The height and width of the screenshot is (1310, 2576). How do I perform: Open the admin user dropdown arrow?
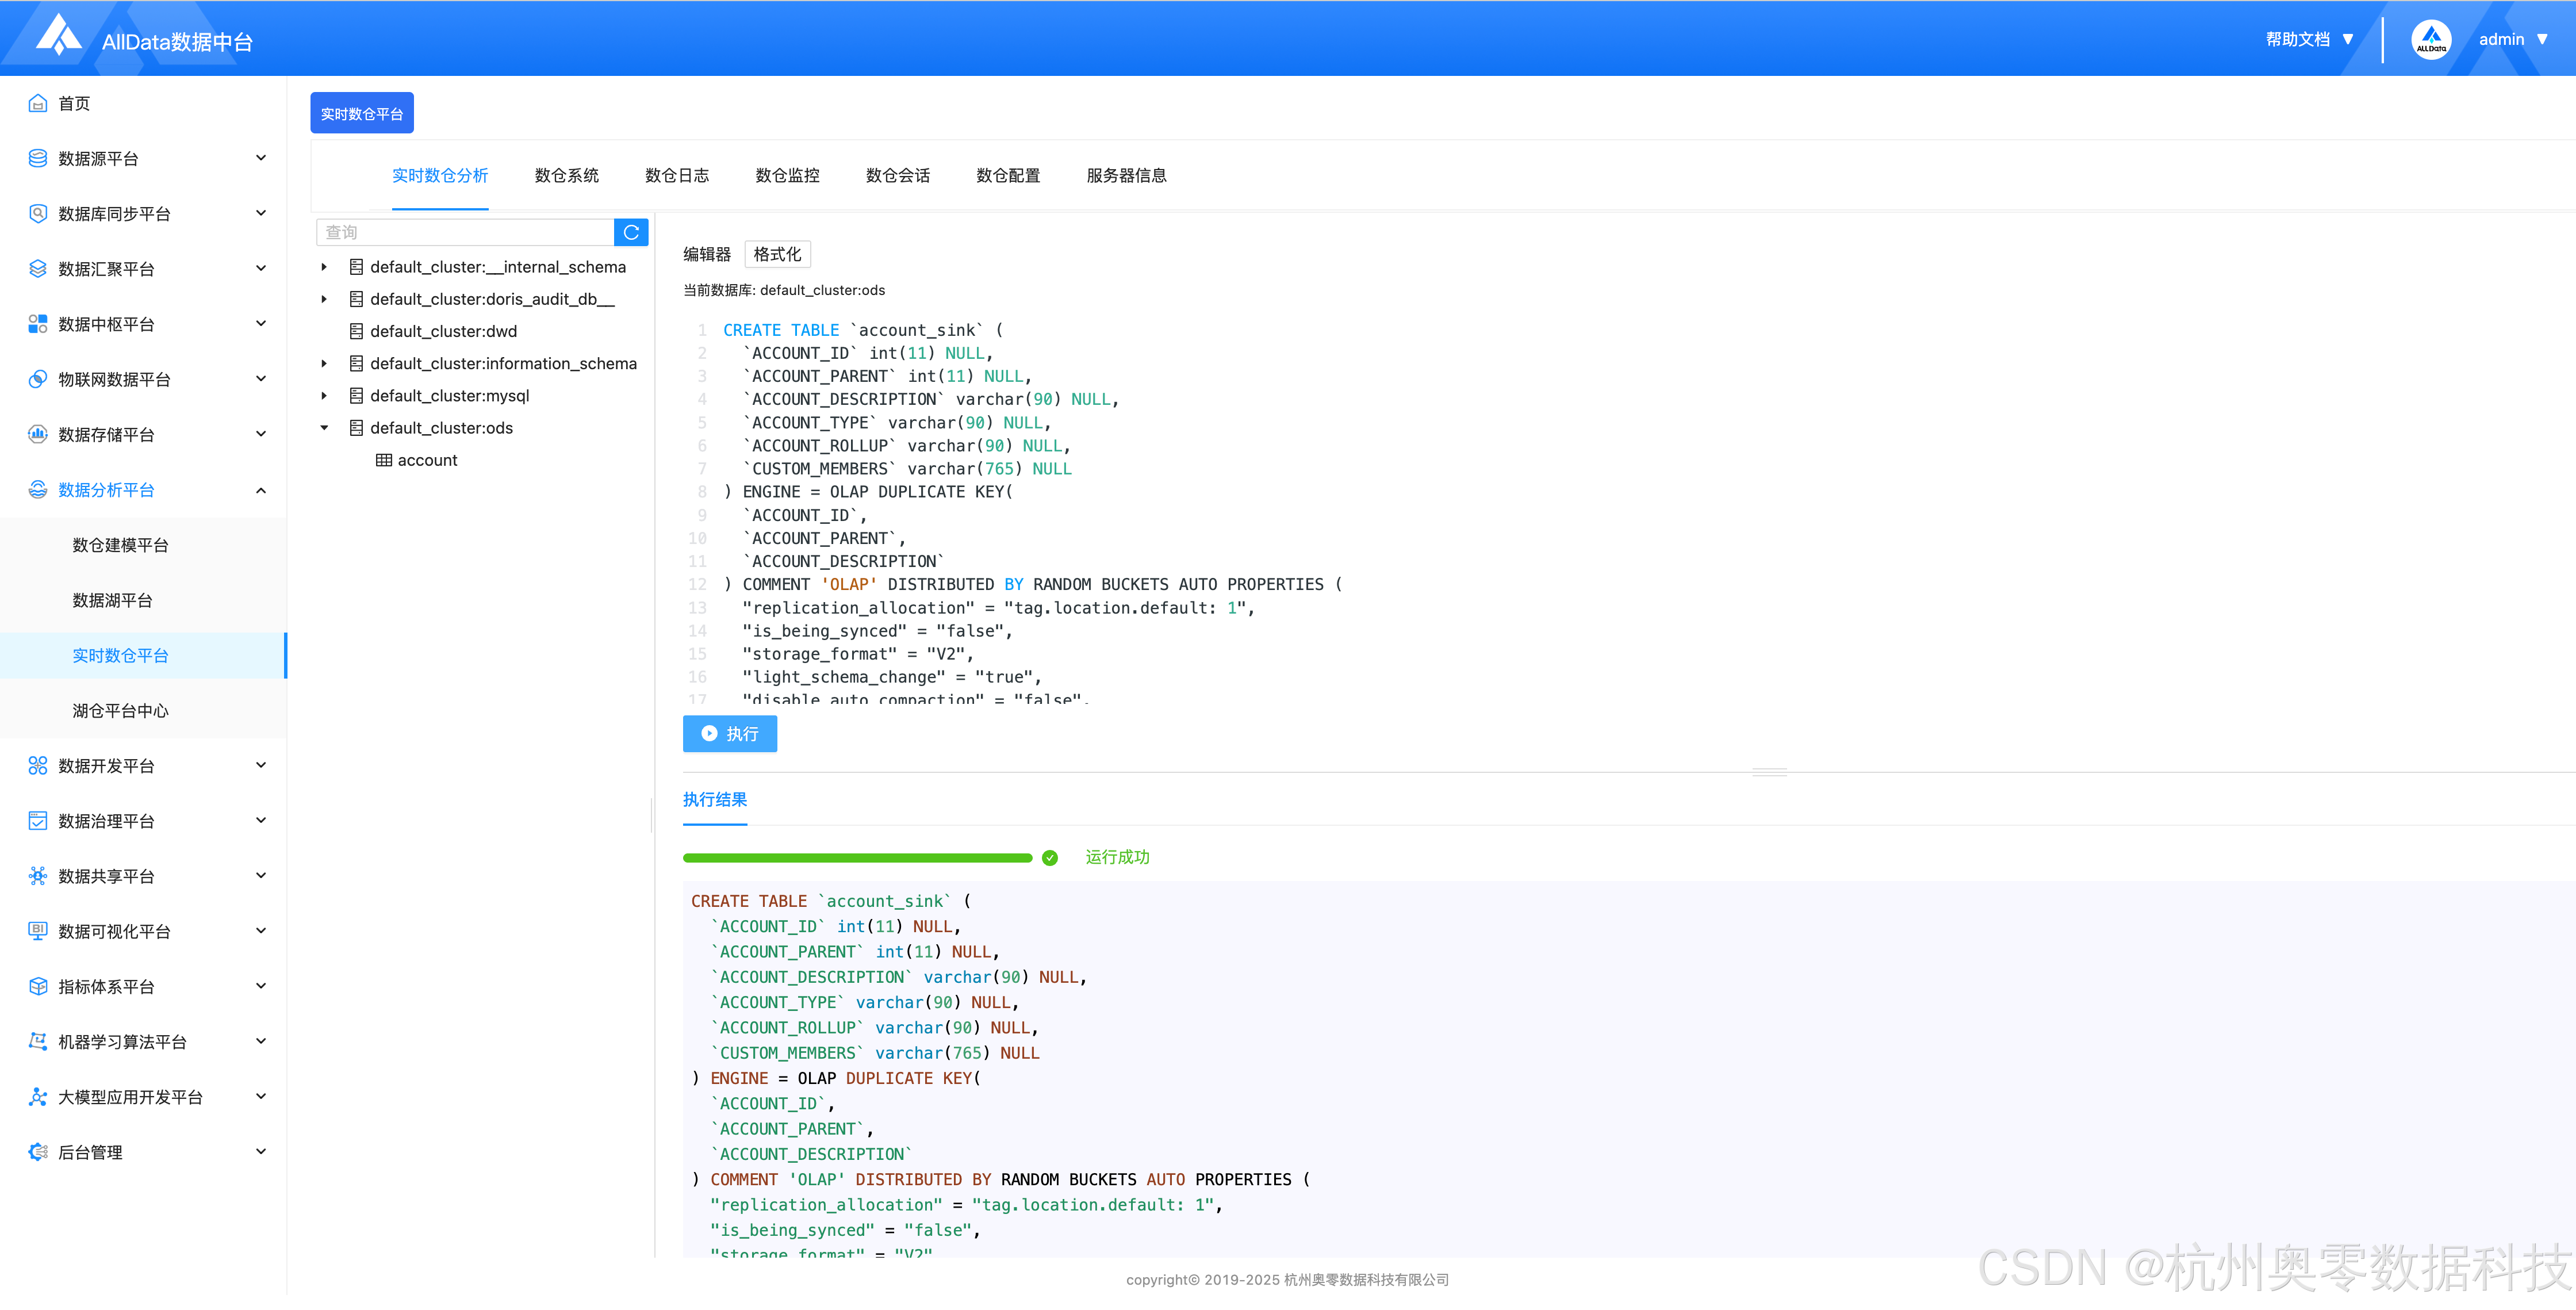coord(2543,40)
